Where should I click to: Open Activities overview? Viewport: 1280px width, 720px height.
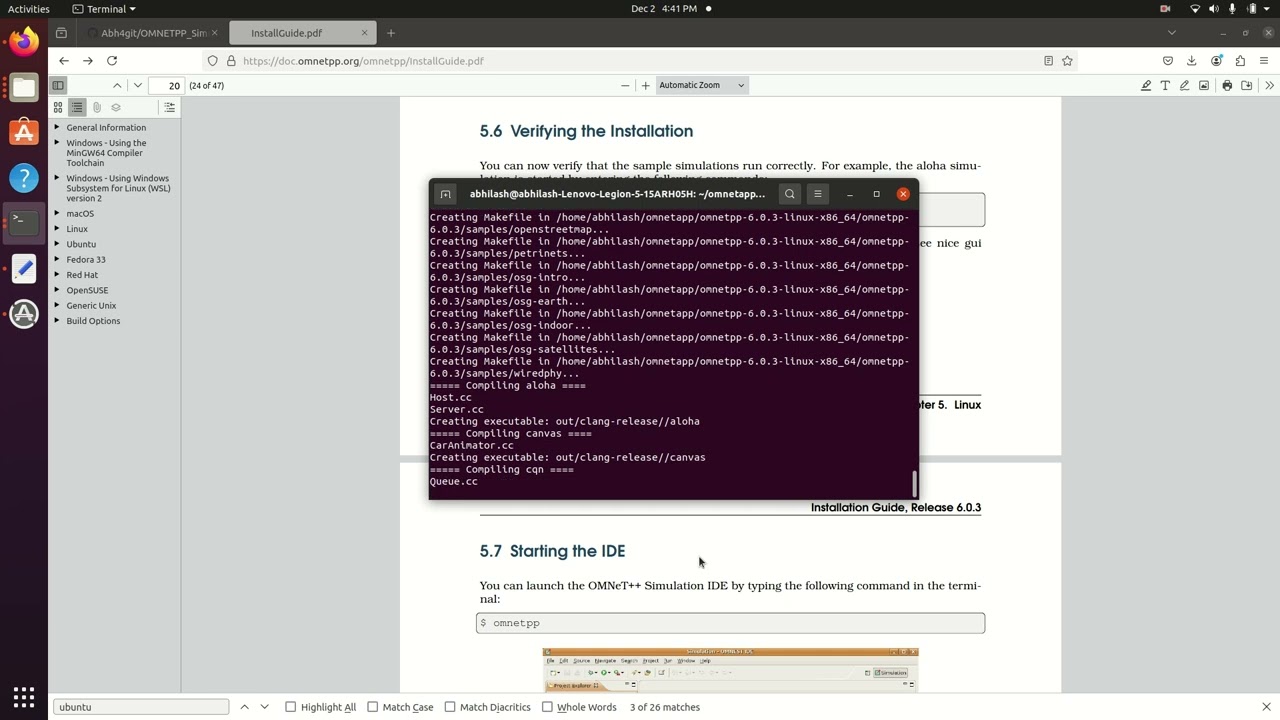point(29,9)
